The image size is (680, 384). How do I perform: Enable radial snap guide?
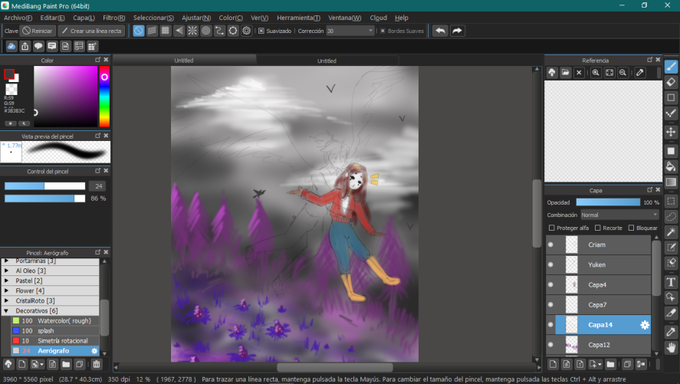tap(192, 31)
